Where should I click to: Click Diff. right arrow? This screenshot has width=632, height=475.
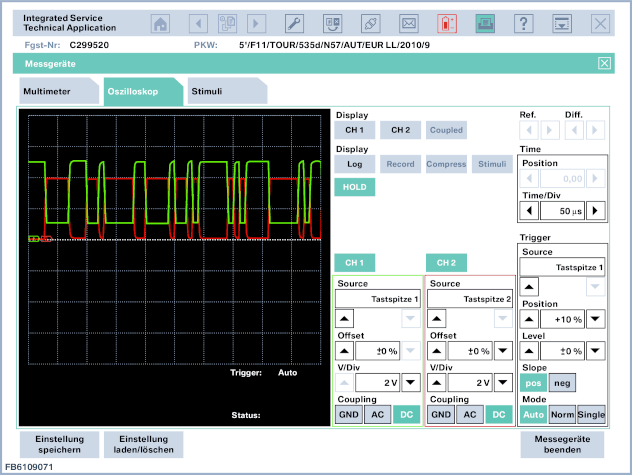(595, 130)
